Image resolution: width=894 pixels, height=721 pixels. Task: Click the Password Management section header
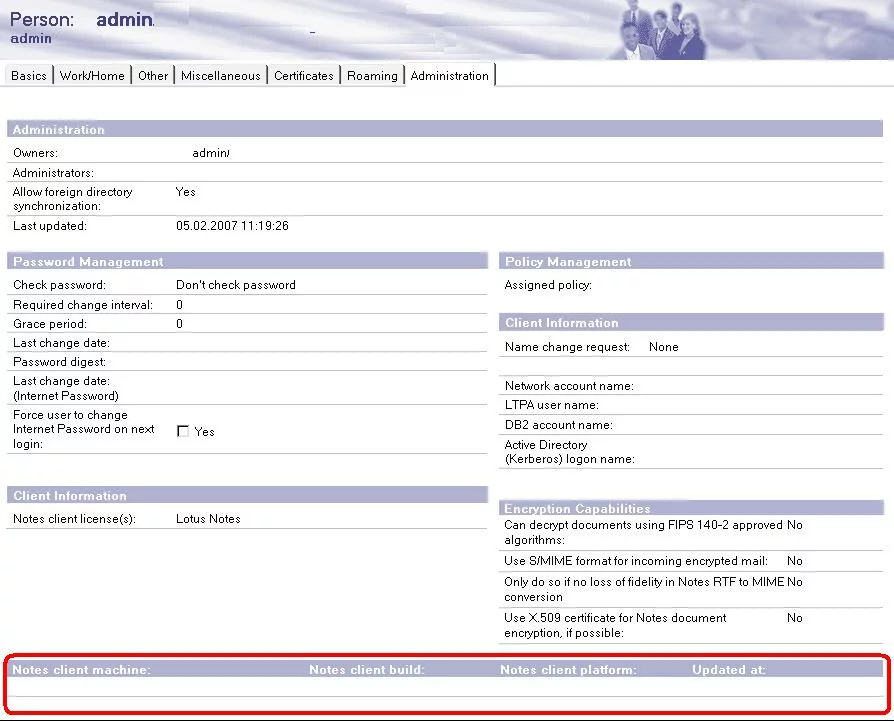pyautogui.click(x=88, y=262)
